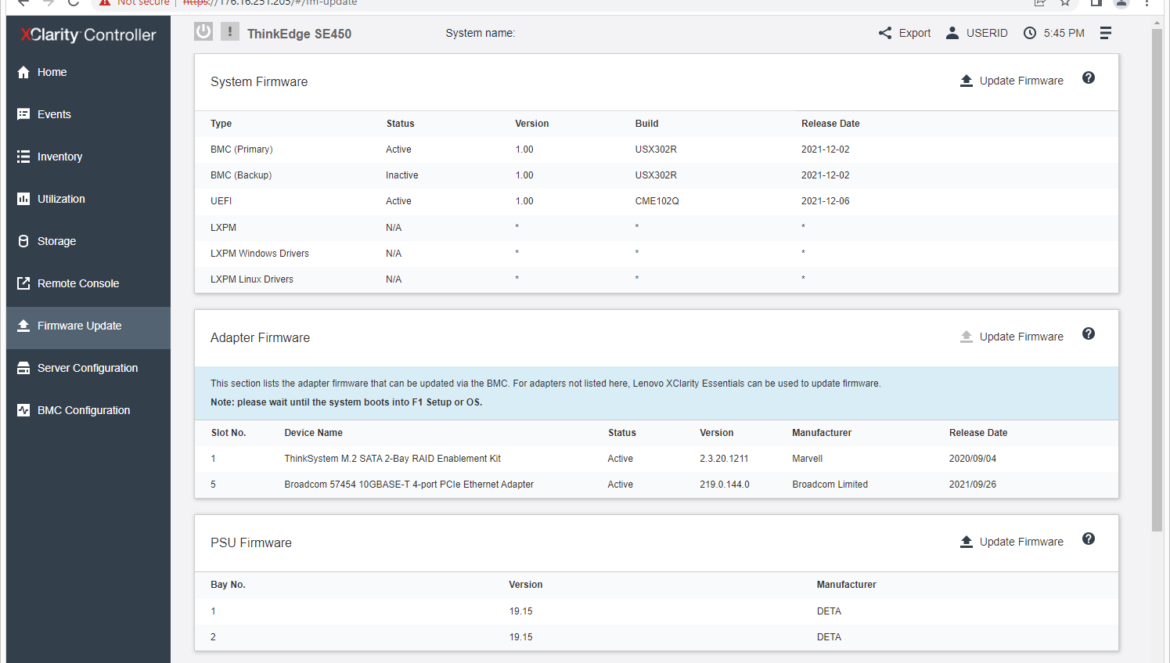Open help for Adapter Firmware section
This screenshot has width=1170, height=663.
click(x=1089, y=334)
